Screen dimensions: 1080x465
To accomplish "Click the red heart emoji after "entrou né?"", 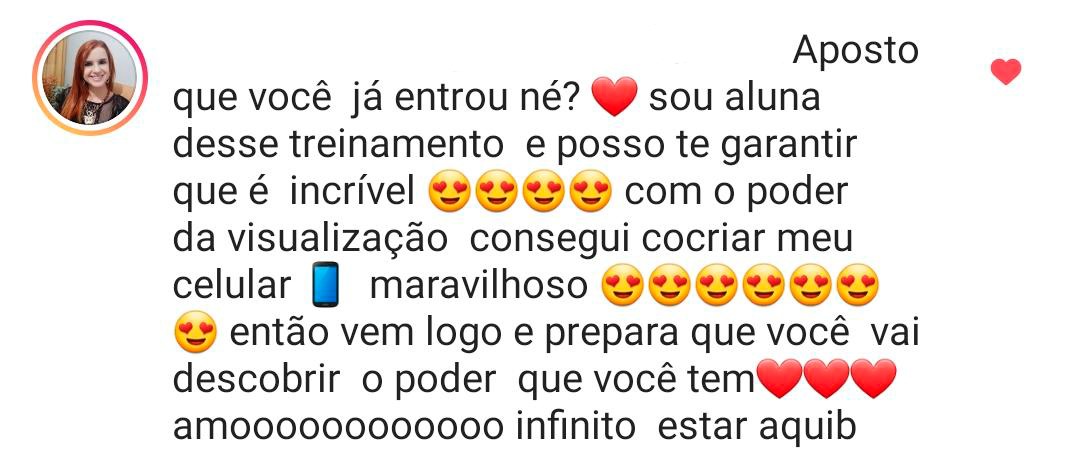I will coord(614,97).
